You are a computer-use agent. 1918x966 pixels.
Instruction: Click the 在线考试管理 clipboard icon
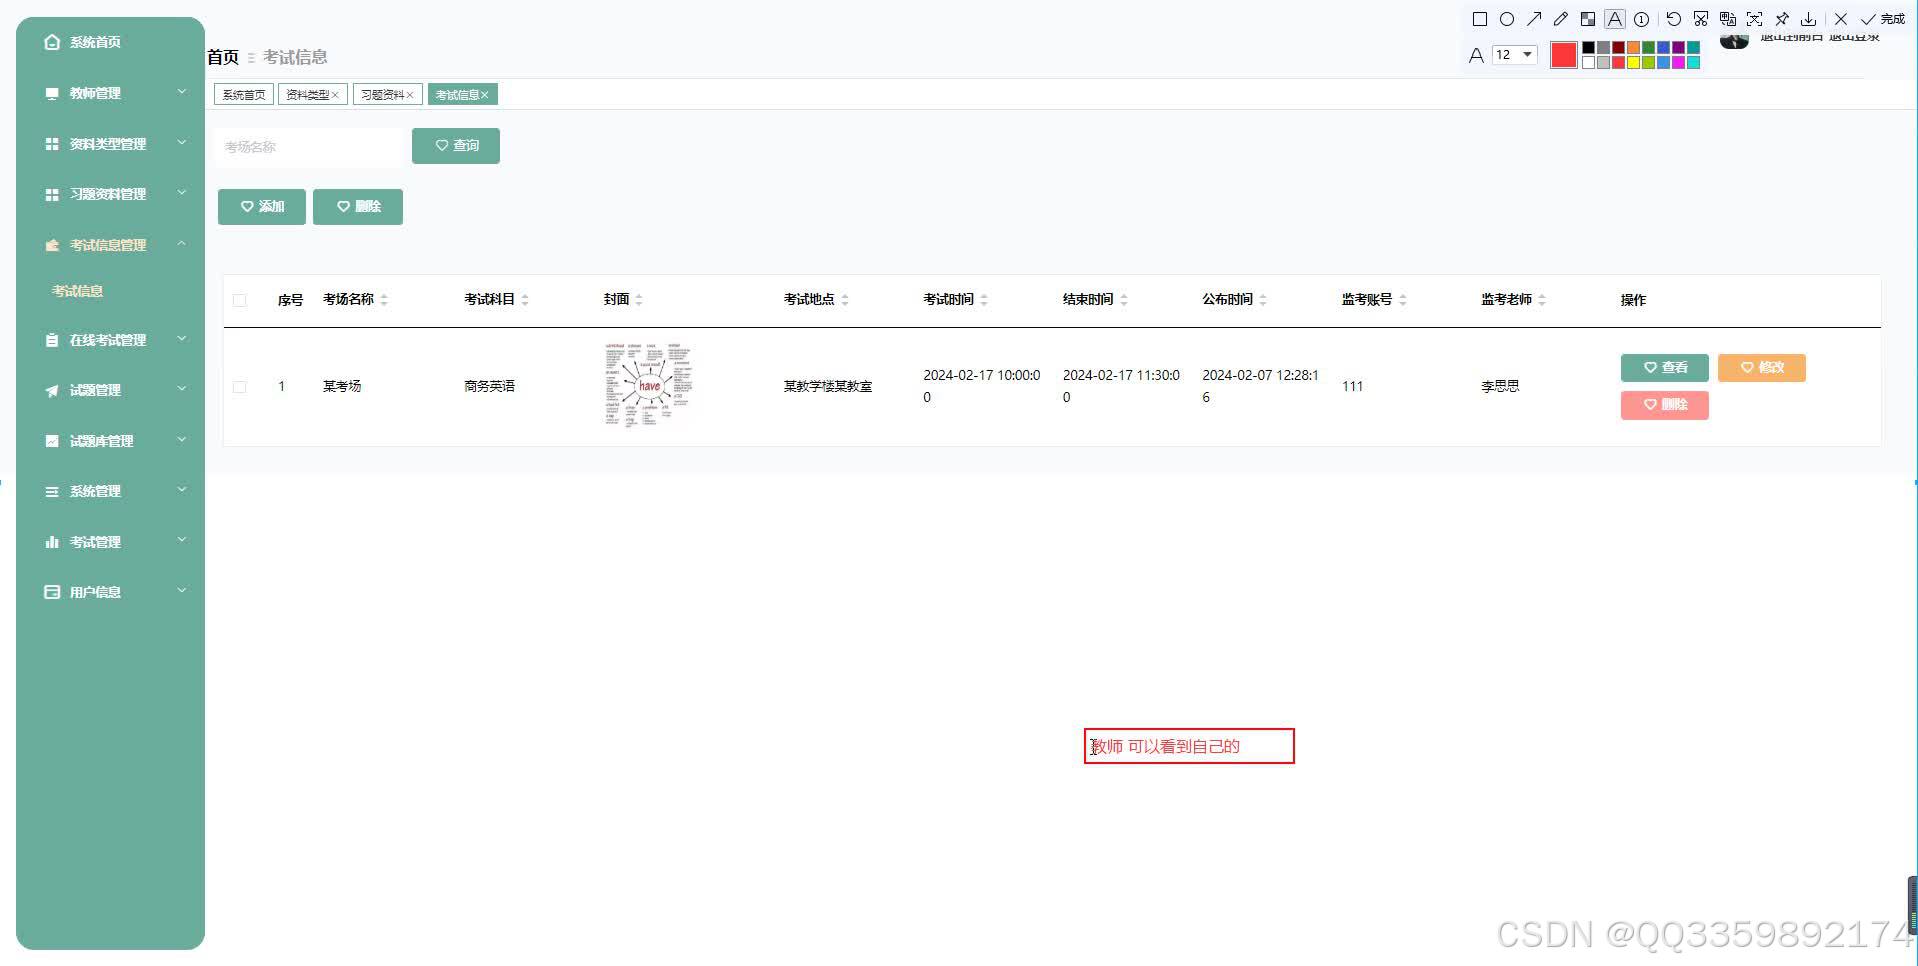point(52,340)
